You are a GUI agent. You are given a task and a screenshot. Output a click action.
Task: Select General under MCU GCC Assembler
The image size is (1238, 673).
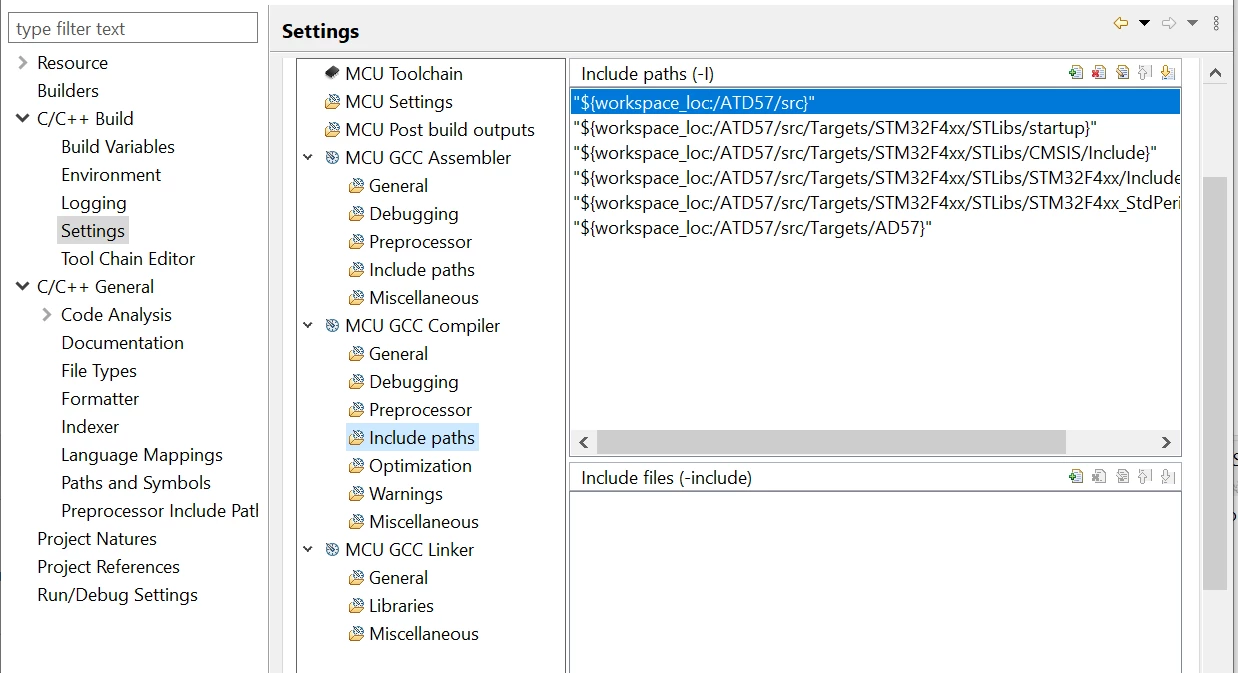(398, 185)
